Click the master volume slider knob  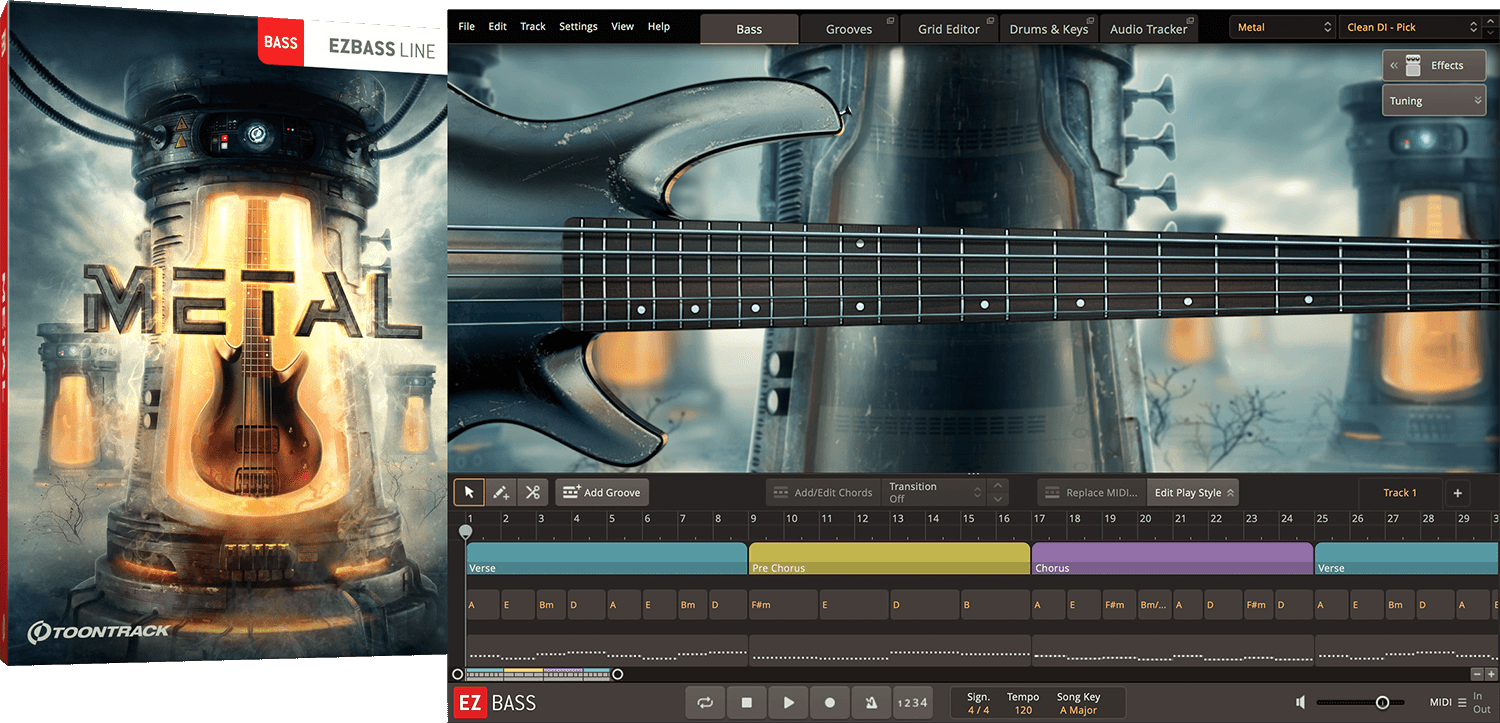point(1382,703)
